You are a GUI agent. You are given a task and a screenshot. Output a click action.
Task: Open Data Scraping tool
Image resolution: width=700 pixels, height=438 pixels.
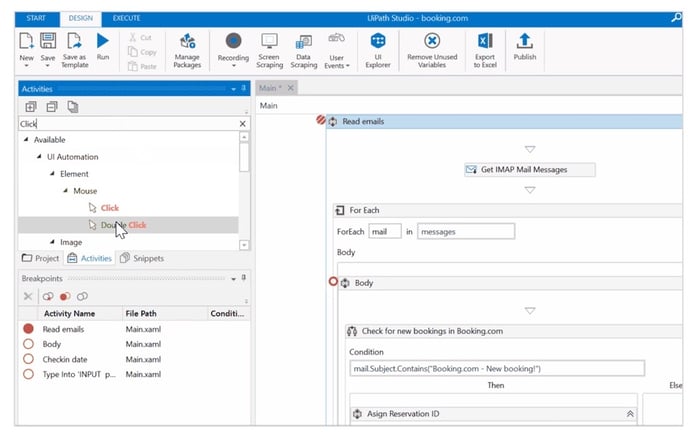(304, 50)
